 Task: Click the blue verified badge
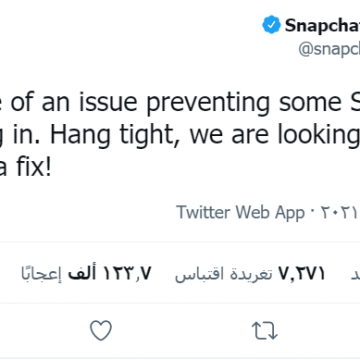click(271, 25)
